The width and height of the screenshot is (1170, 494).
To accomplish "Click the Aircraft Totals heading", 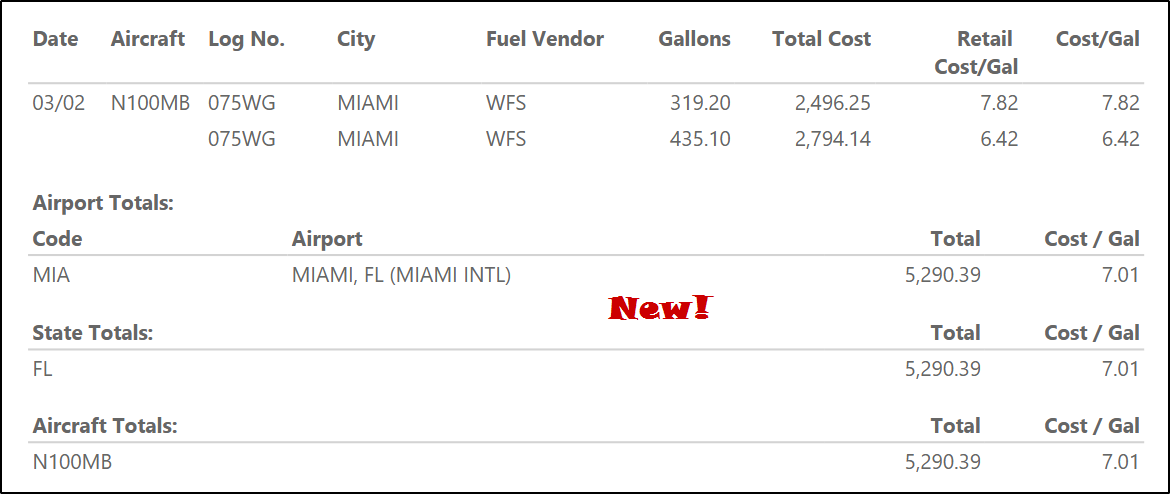I will (x=105, y=426).
